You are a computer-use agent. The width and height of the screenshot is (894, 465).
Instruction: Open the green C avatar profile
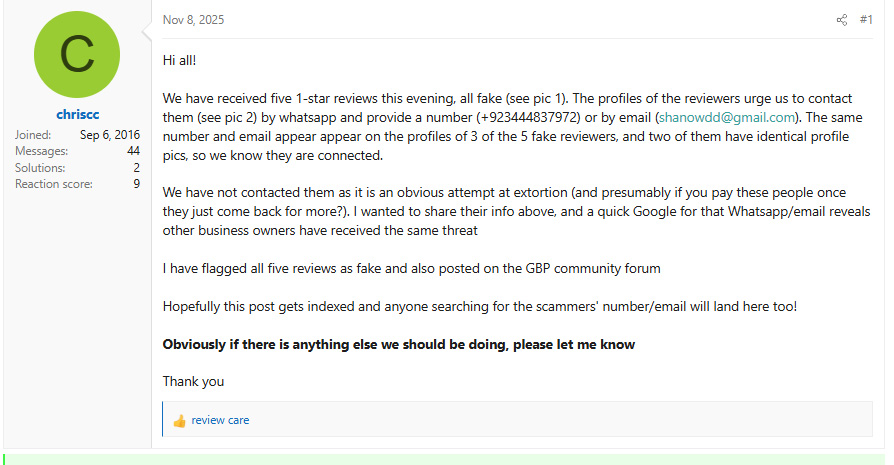tap(77, 54)
